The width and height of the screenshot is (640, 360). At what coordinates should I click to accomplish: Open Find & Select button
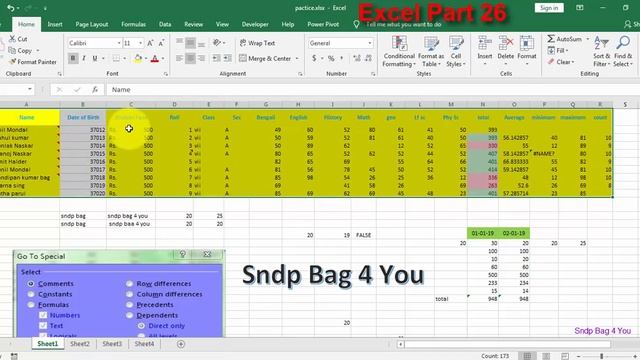point(623,51)
